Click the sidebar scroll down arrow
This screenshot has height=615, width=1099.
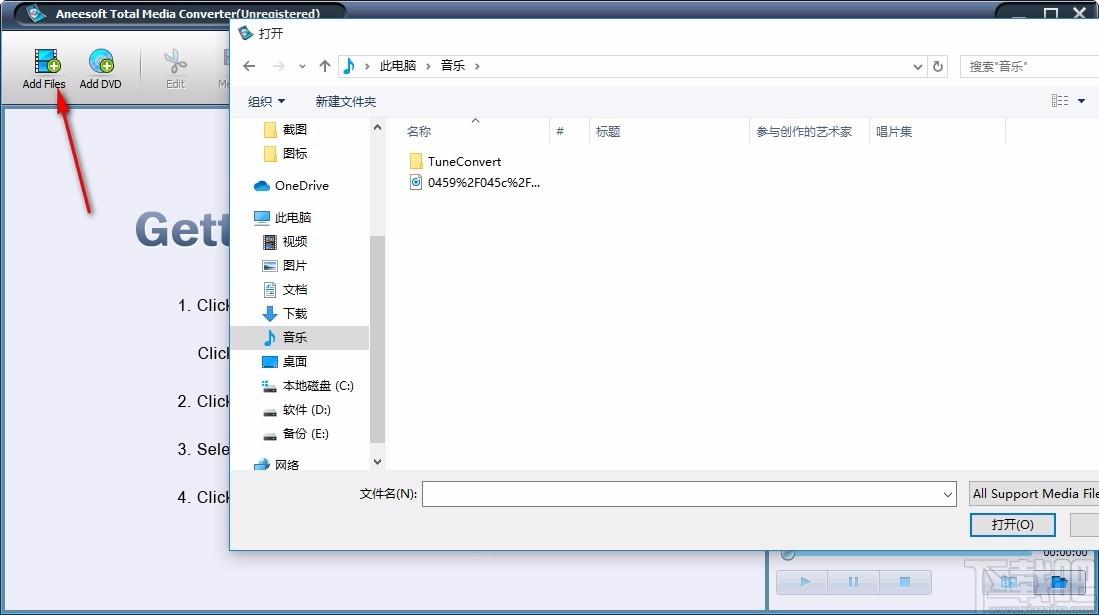tap(377, 461)
